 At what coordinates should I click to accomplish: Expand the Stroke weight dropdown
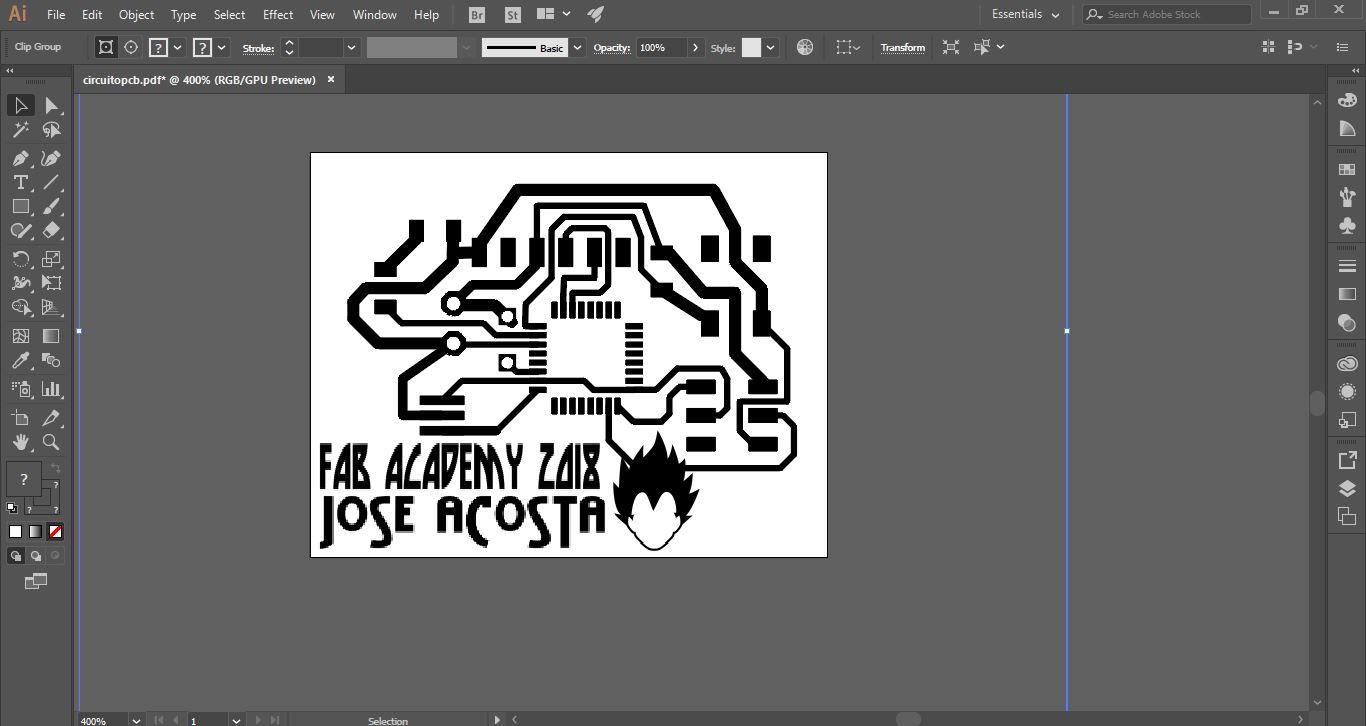[x=351, y=48]
